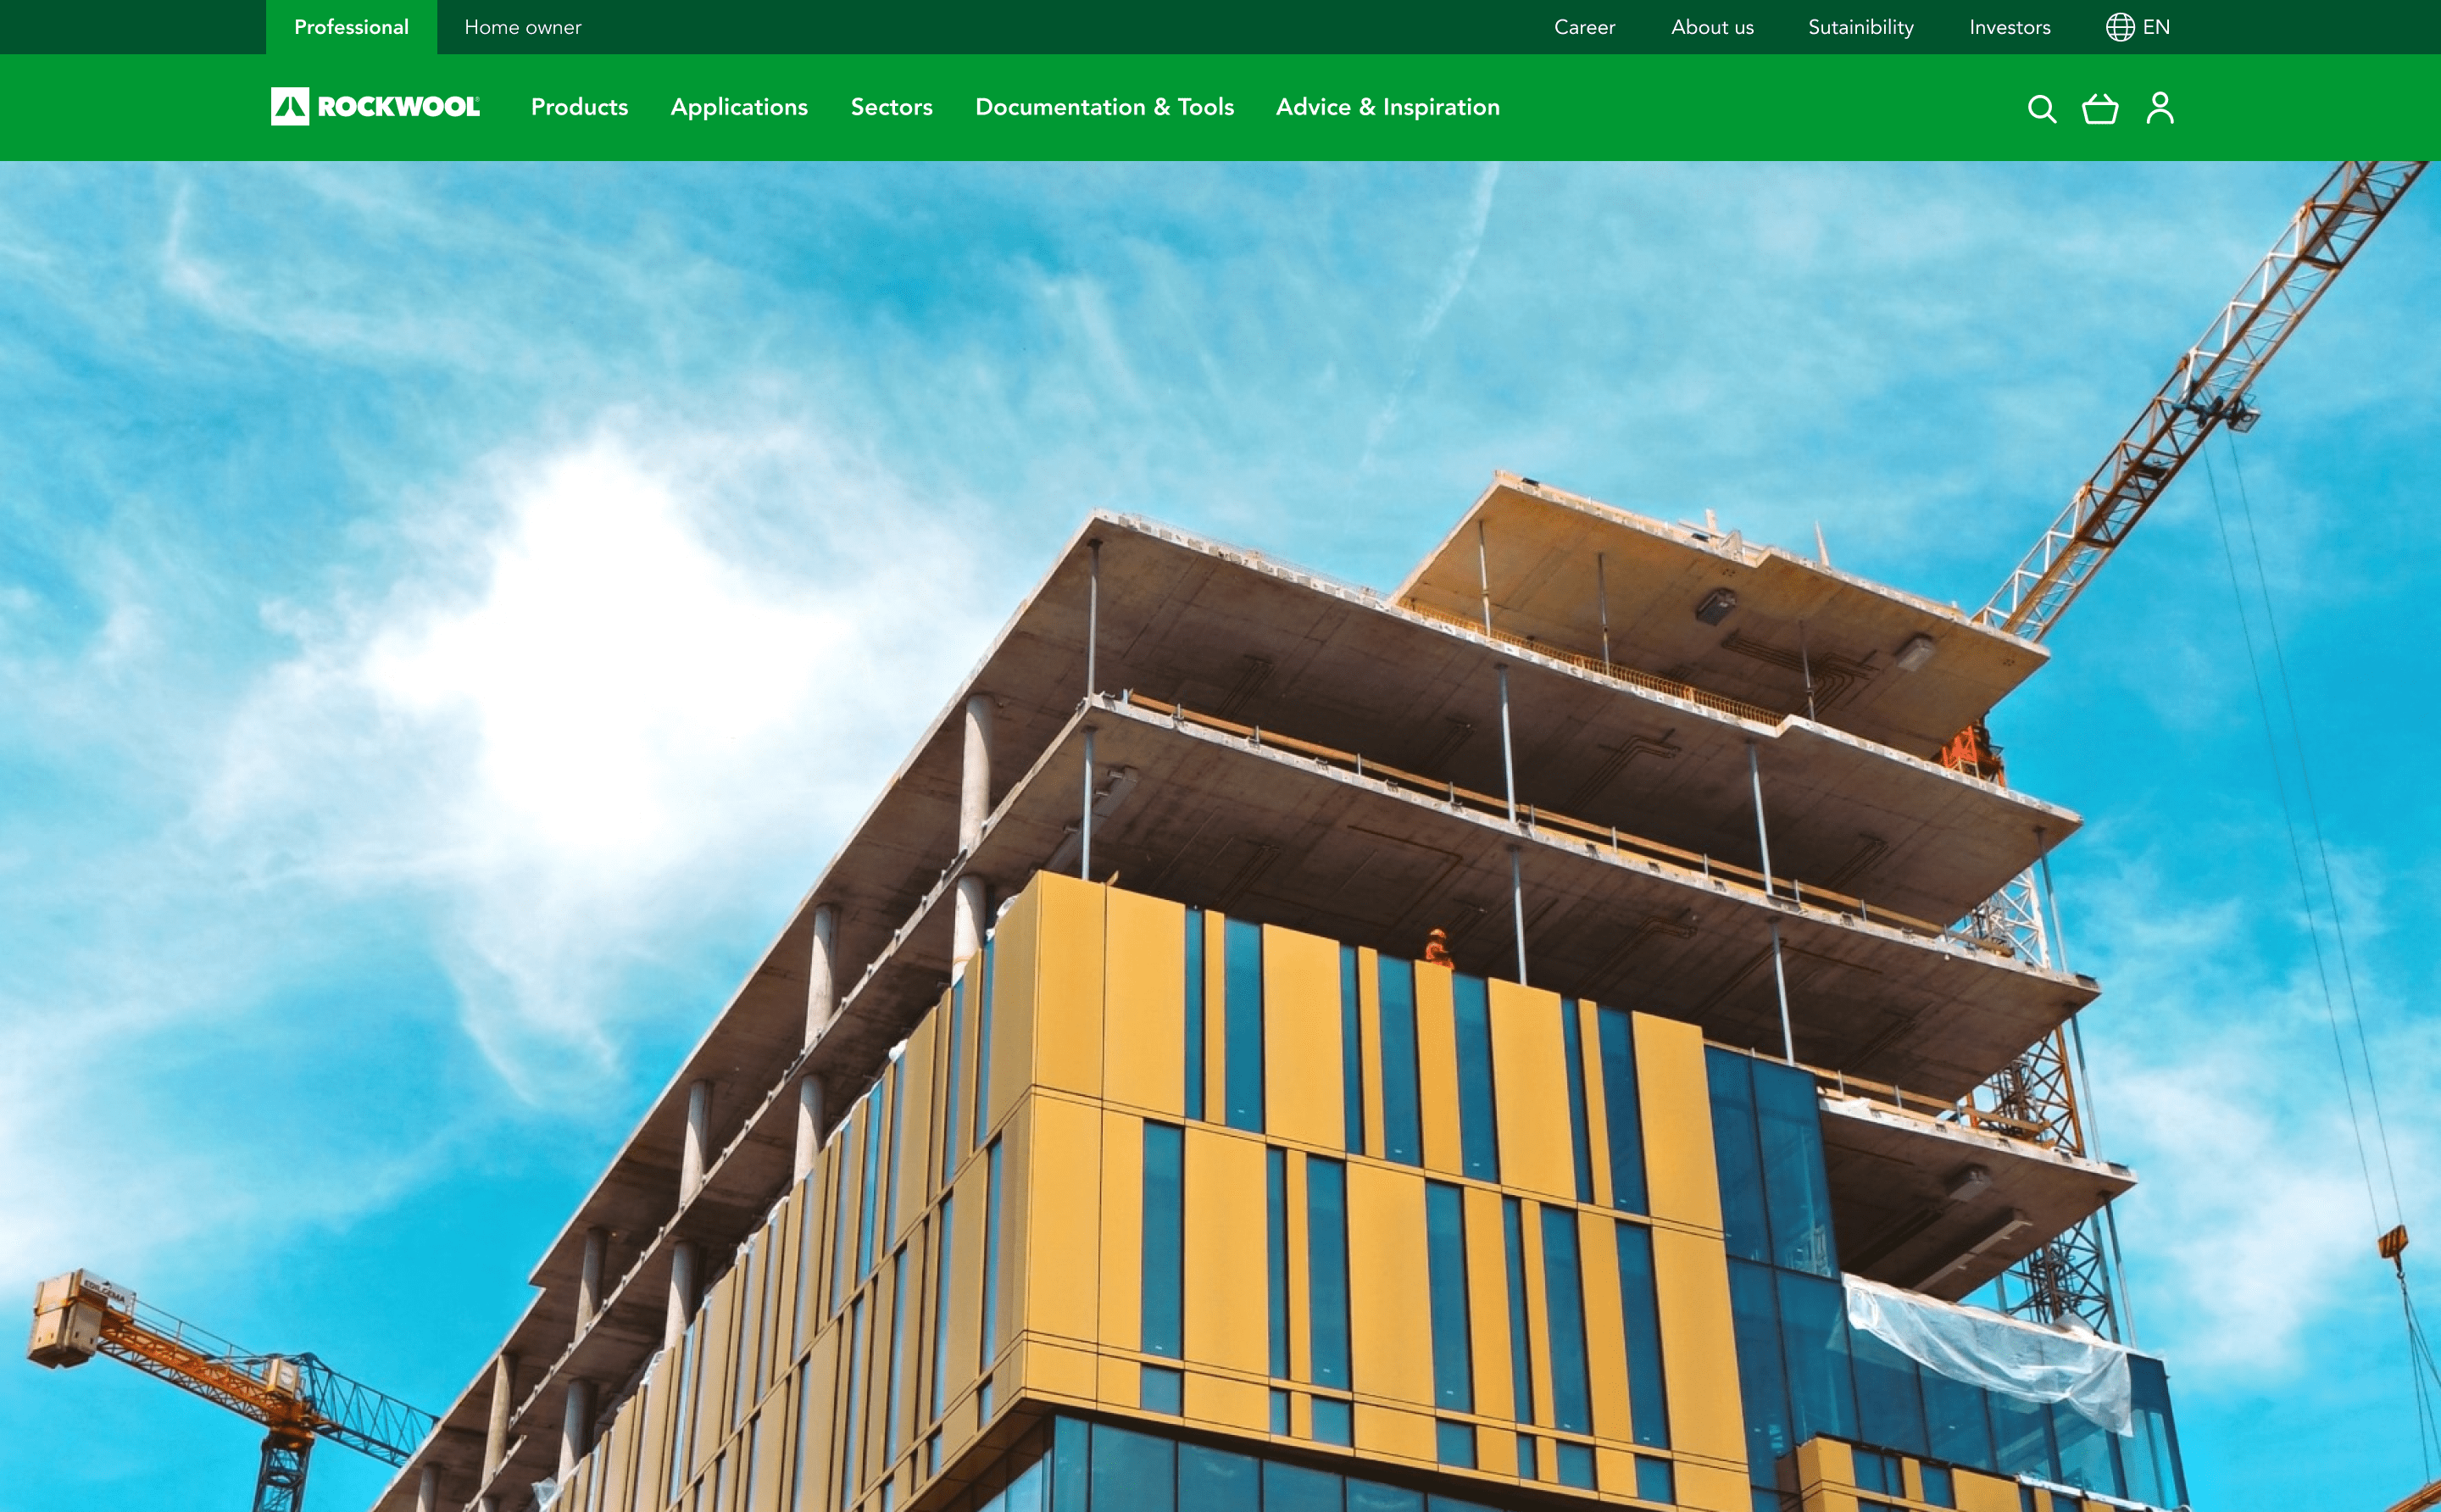2441x1512 pixels.
Task: Click the Sustainability navigation item
Action: pos(1862,26)
